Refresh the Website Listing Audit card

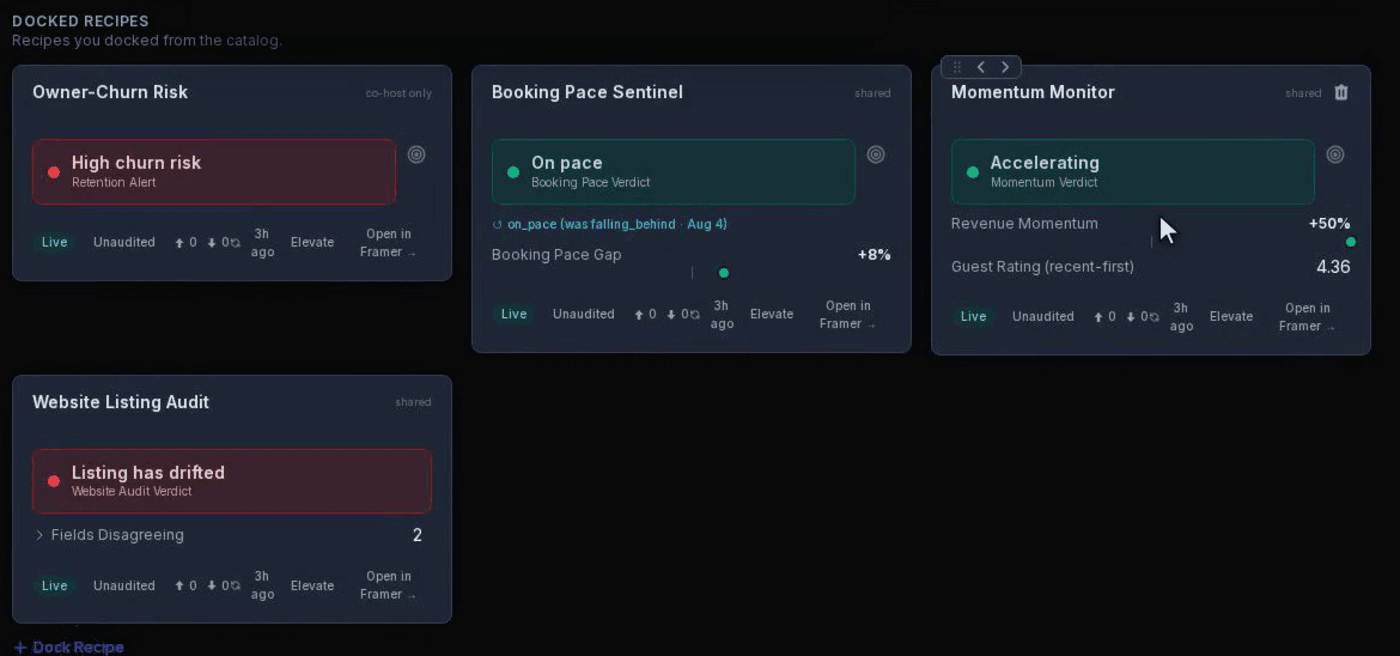click(x=235, y=586)
